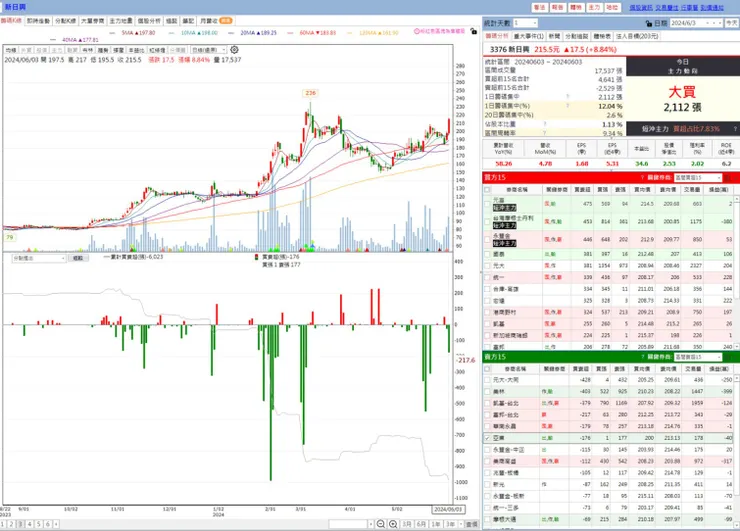740x531 pixels.
Task: Toggle checkbox for 港商野村 broker row
Action: 487,312
